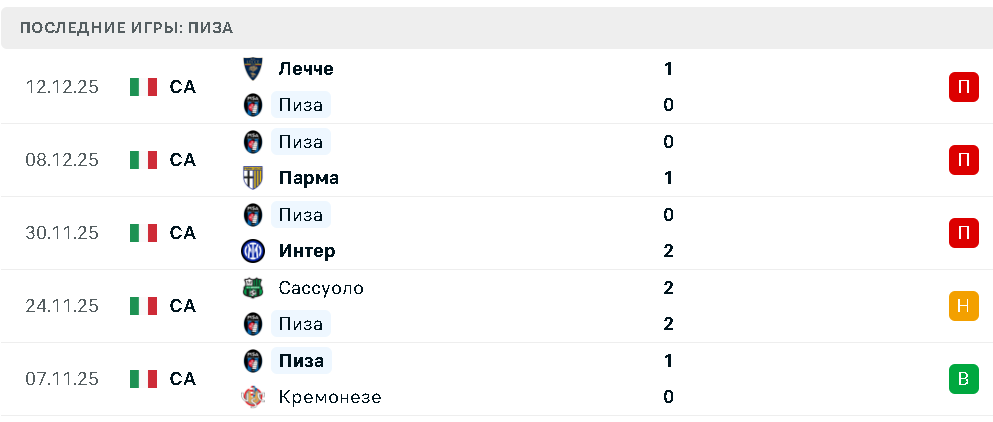Click the Lecce club crest icon
This screenshot has width=993, height=422.
[252, 69]
